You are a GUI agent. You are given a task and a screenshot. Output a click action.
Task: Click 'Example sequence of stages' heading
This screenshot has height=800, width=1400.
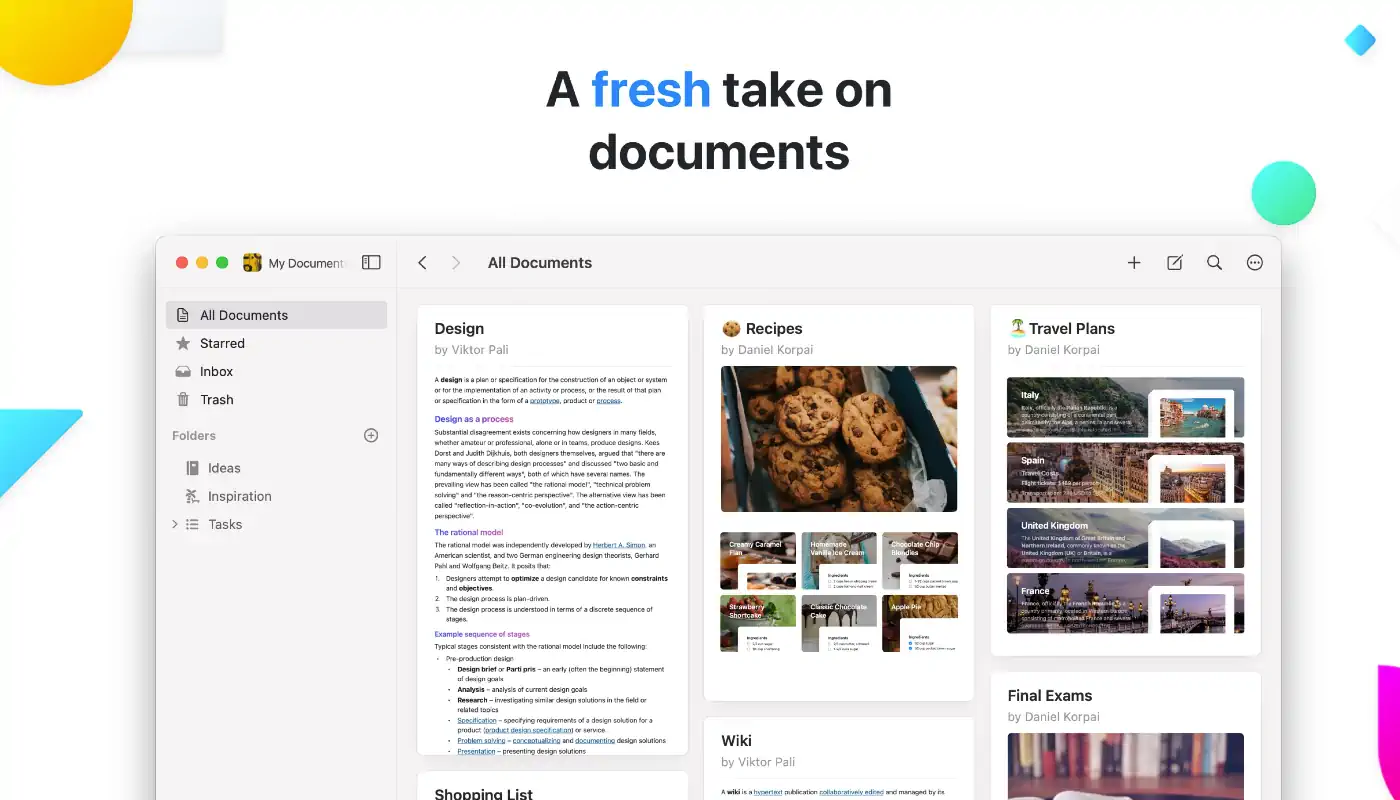point(482,634)
